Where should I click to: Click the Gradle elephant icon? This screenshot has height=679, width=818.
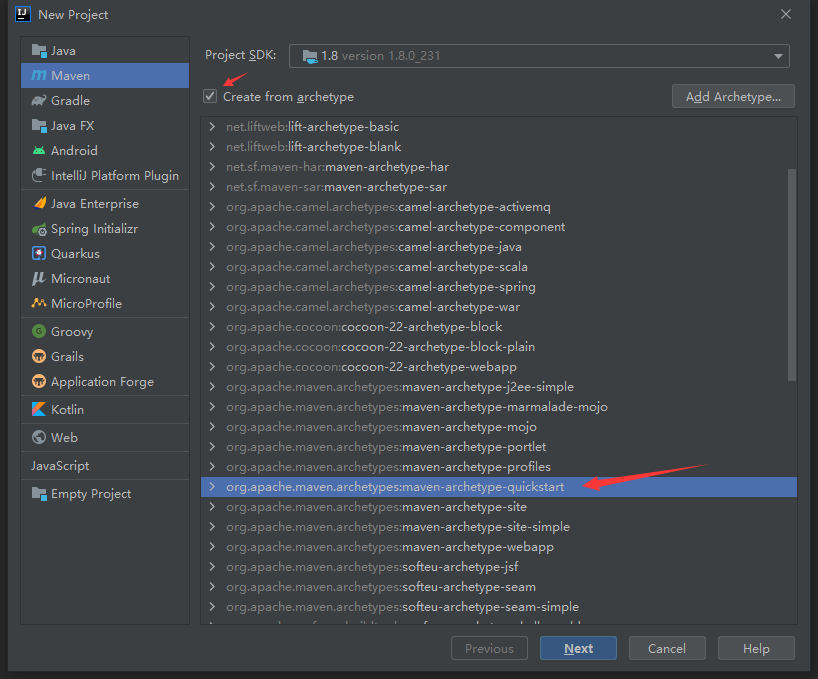39,101
